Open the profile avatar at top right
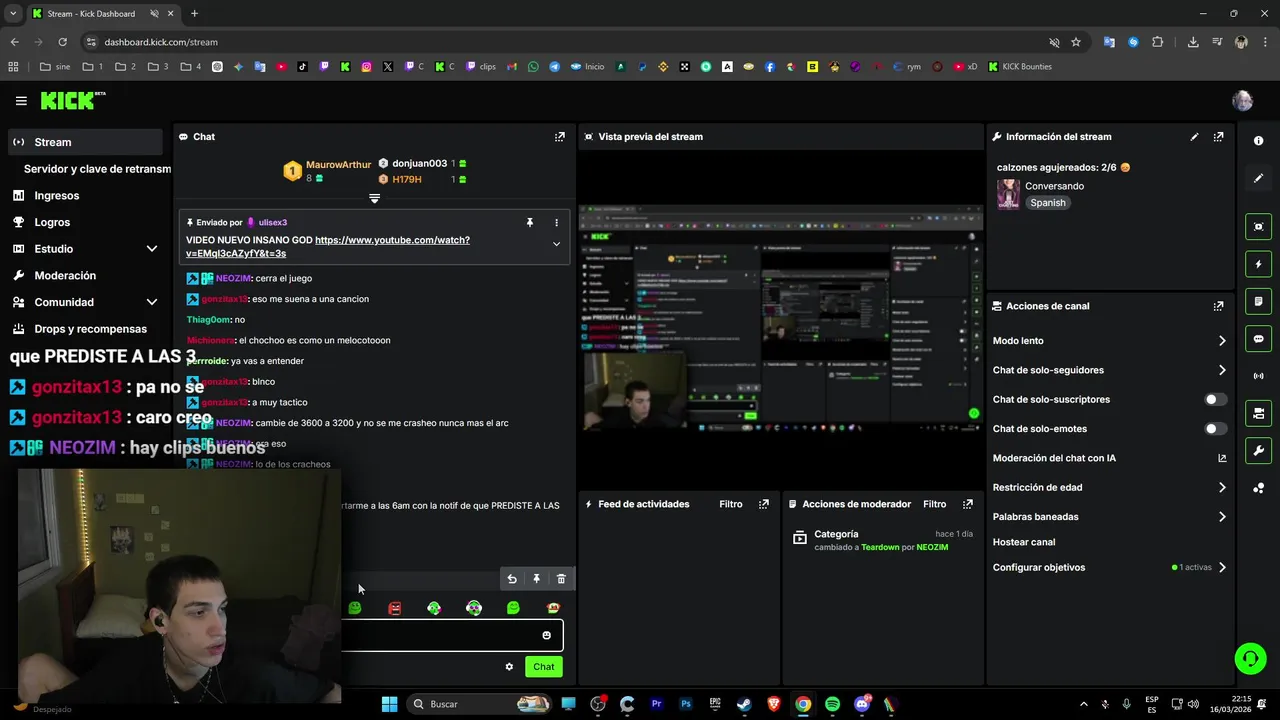 [1242, 101]
